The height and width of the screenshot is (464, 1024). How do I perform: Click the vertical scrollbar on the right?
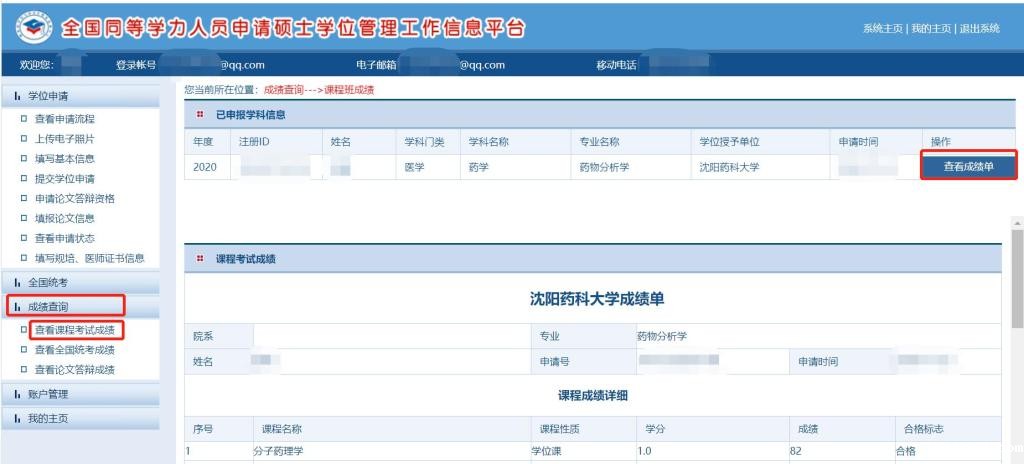point(1017,280)
